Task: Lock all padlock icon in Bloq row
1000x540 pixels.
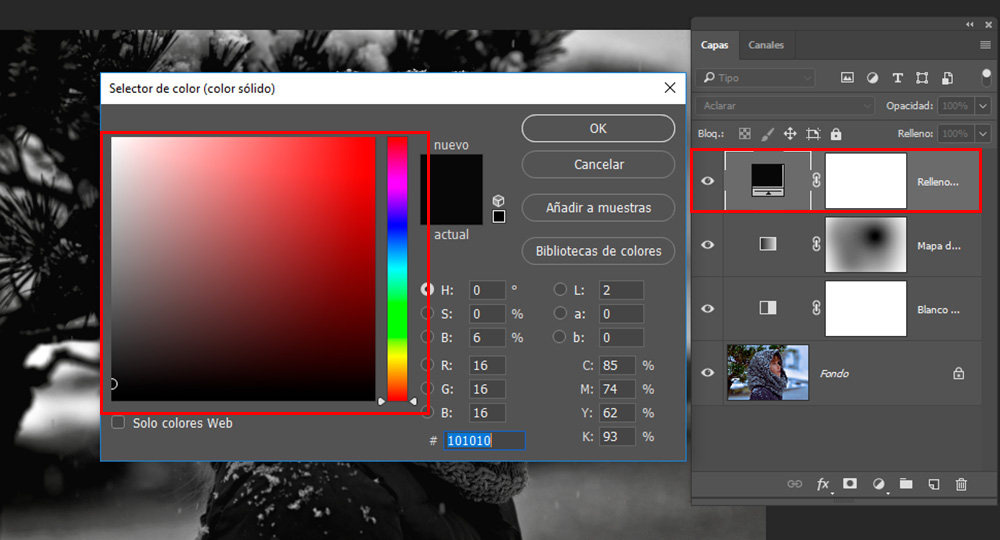Action: [836, 134]
